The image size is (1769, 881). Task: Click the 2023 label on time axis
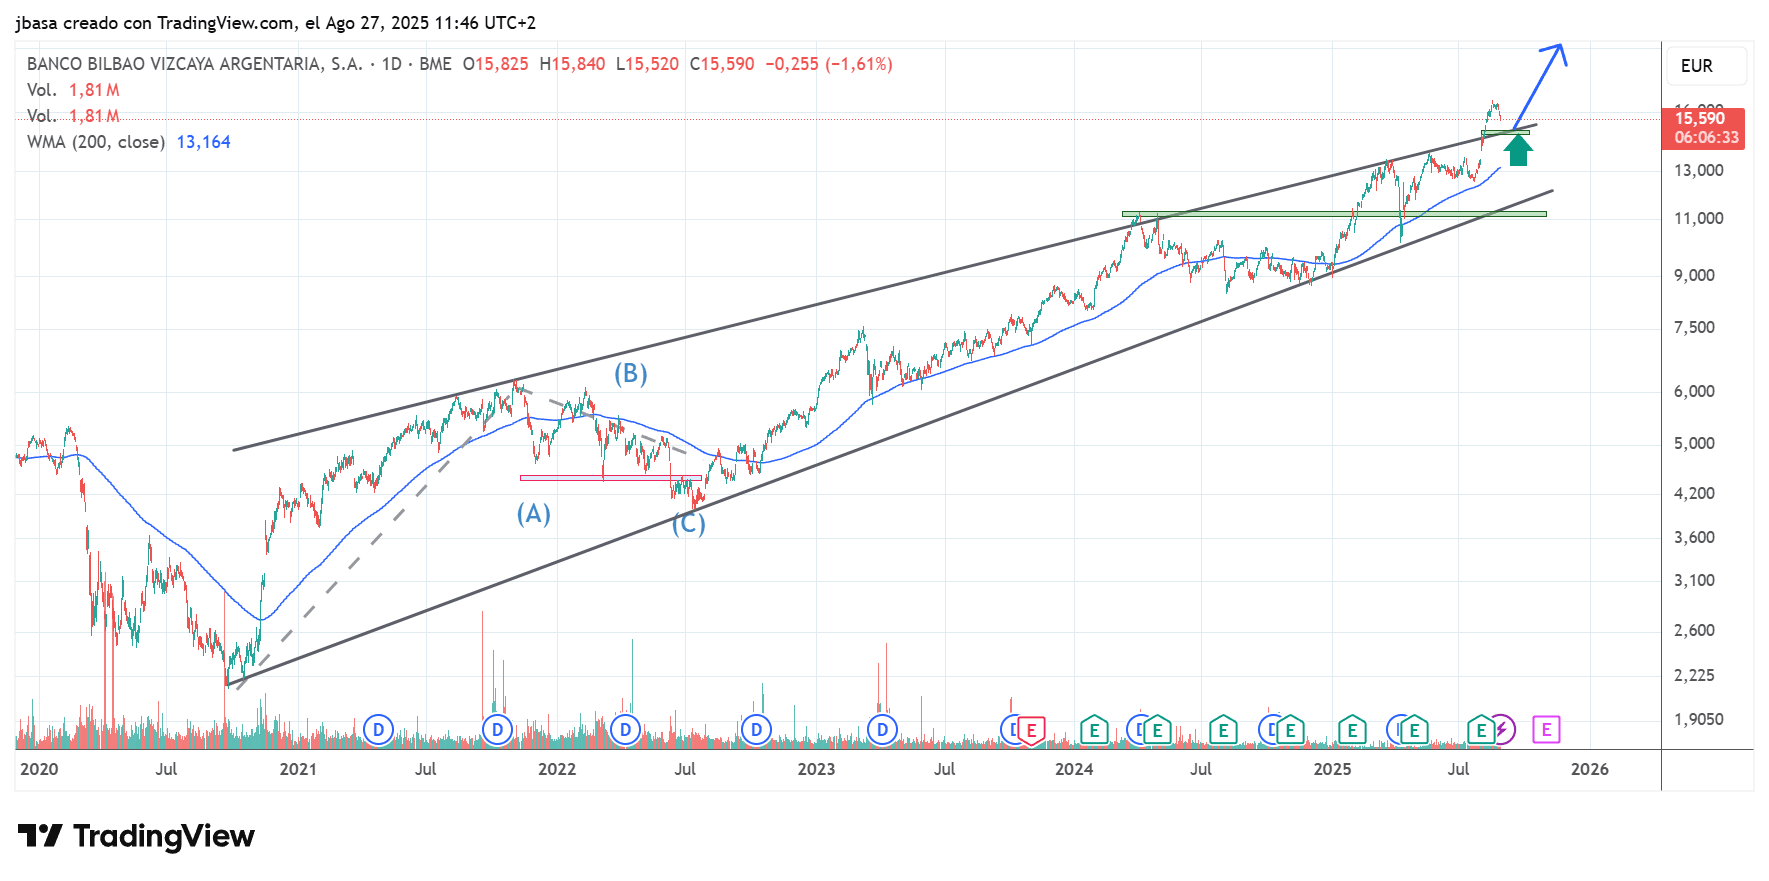816,769
